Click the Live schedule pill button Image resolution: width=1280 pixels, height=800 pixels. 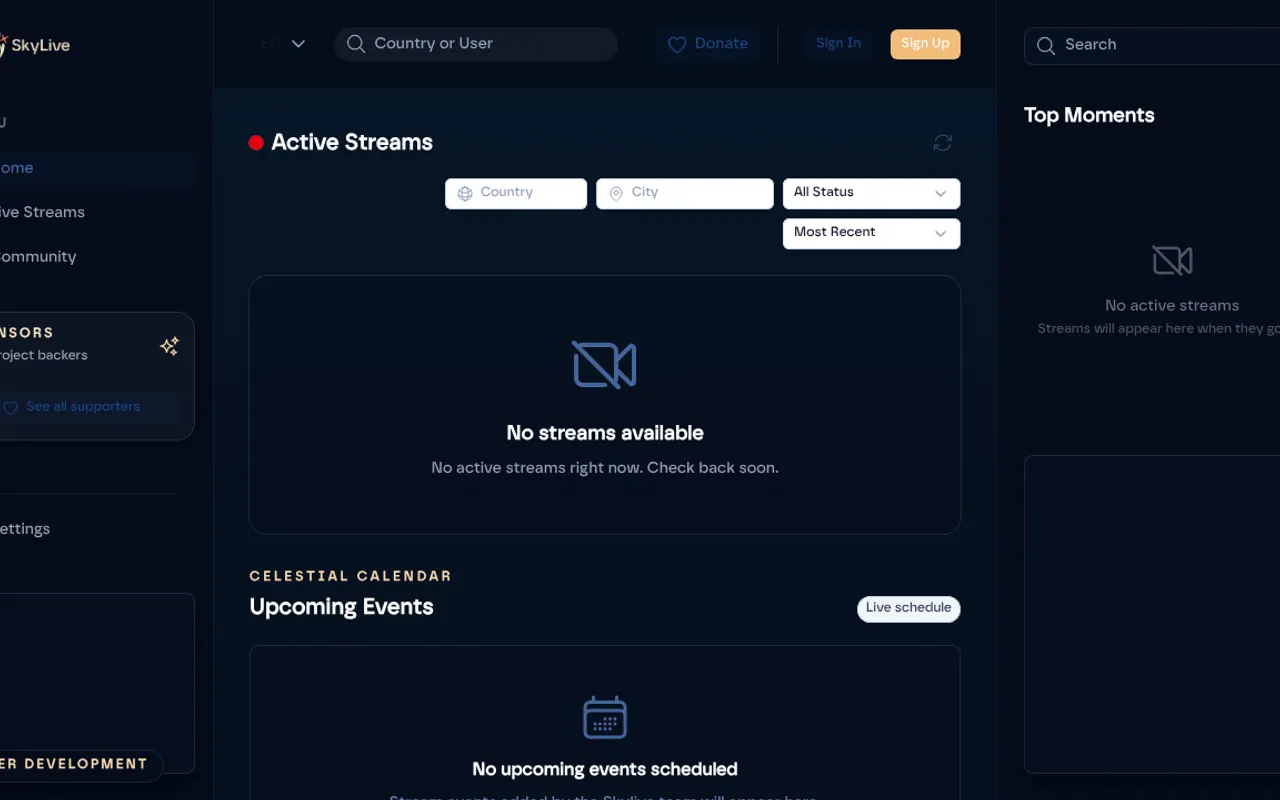pyautogui.click(x=908, y=609)
